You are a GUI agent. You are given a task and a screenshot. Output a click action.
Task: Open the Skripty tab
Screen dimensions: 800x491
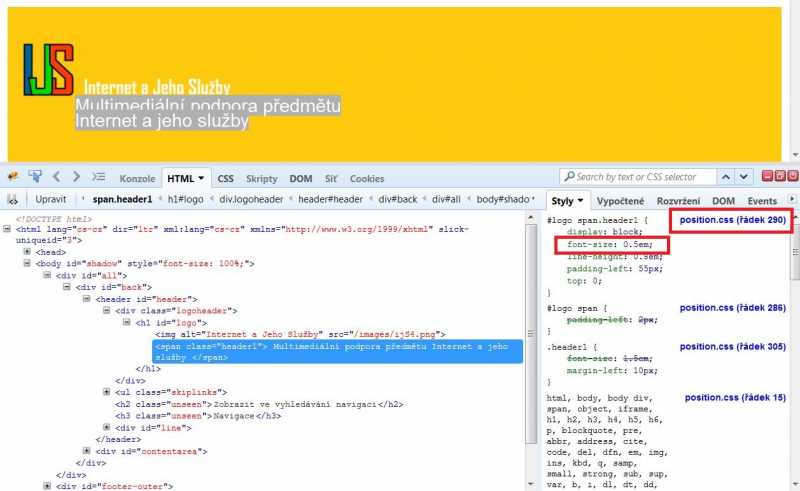point(262,179)
